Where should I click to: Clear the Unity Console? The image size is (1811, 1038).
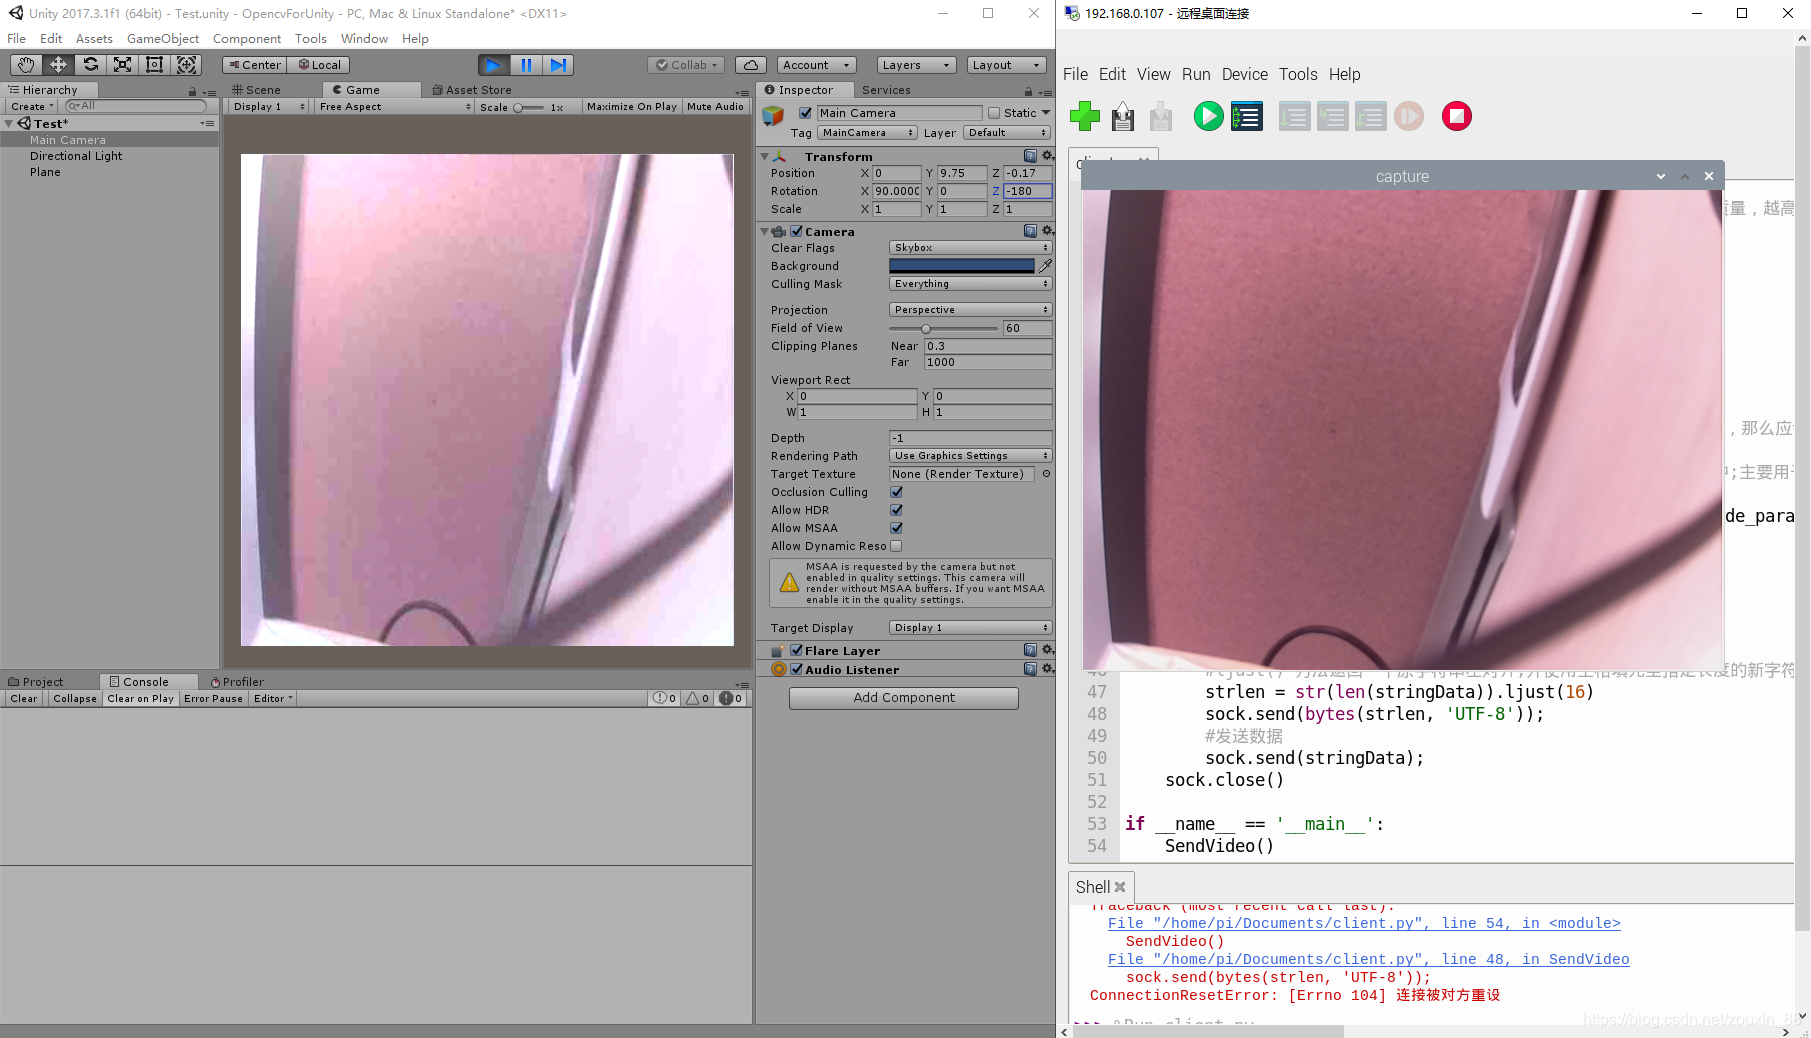pos(22,698)
